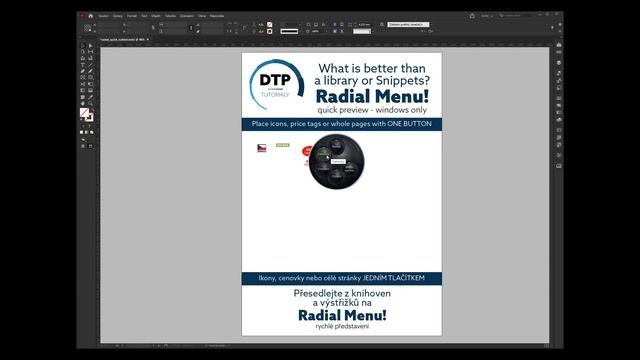Image resolution: width=640 pixels, height=360 pixels.
Task: Click the X position field in the control bar
Action: click(x=109, y=24)
